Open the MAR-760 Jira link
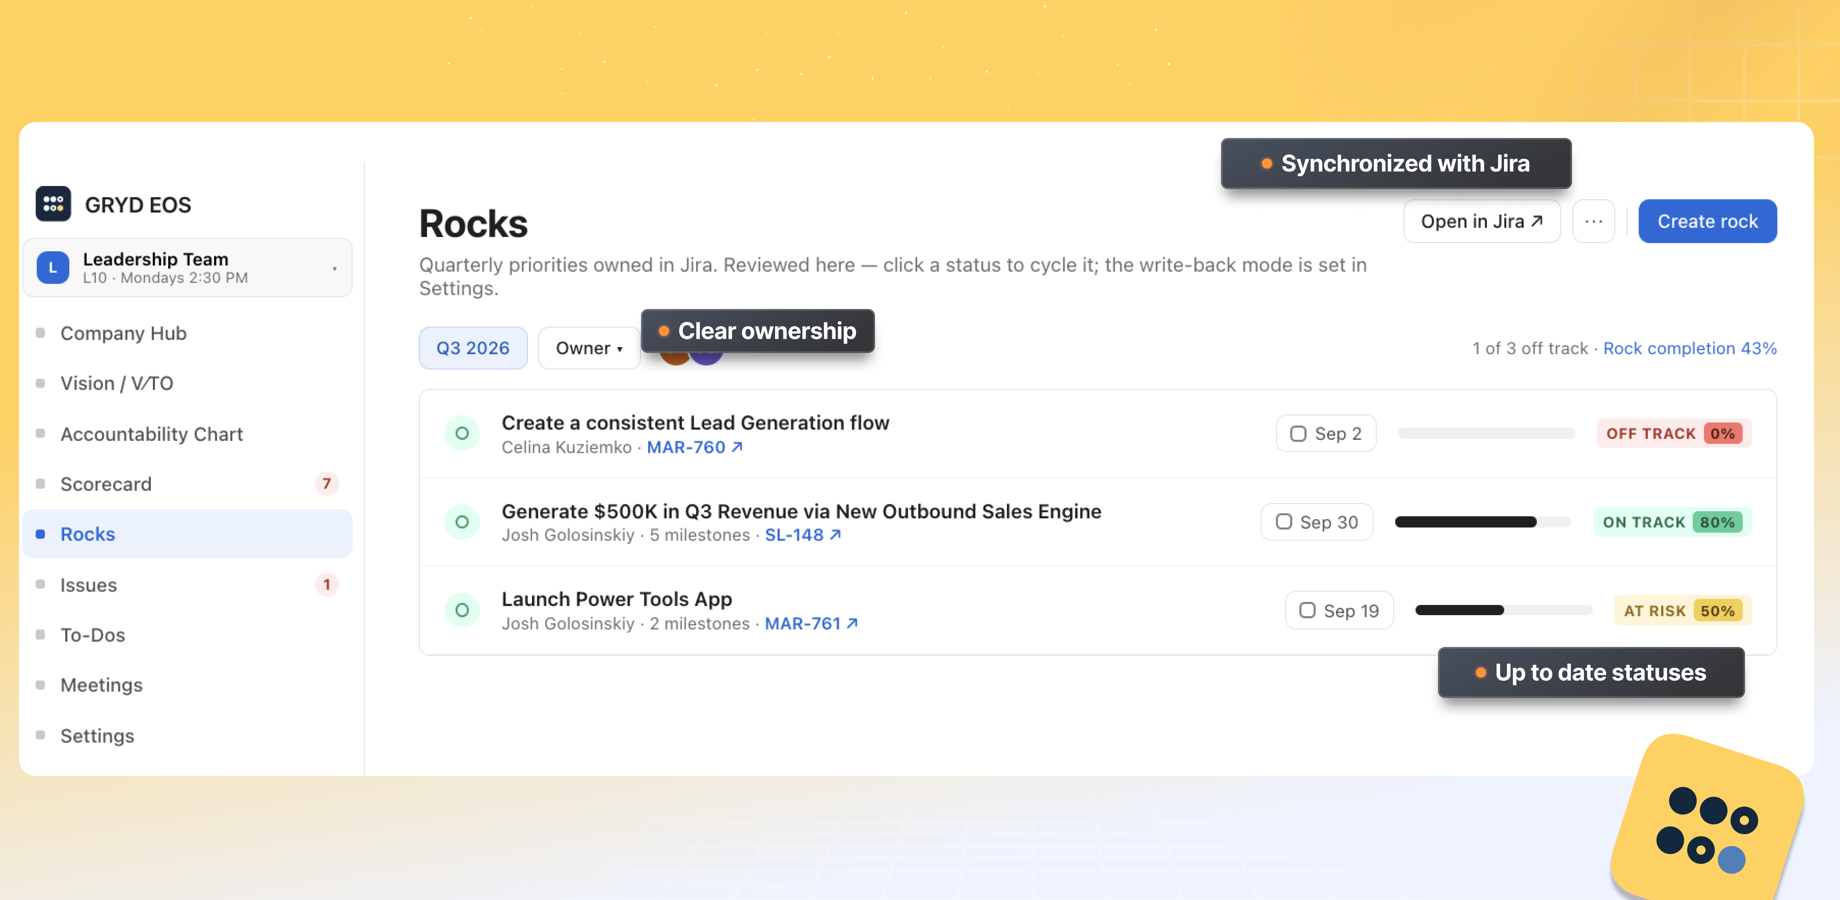The image size is (1840, 900). point(695,447)
